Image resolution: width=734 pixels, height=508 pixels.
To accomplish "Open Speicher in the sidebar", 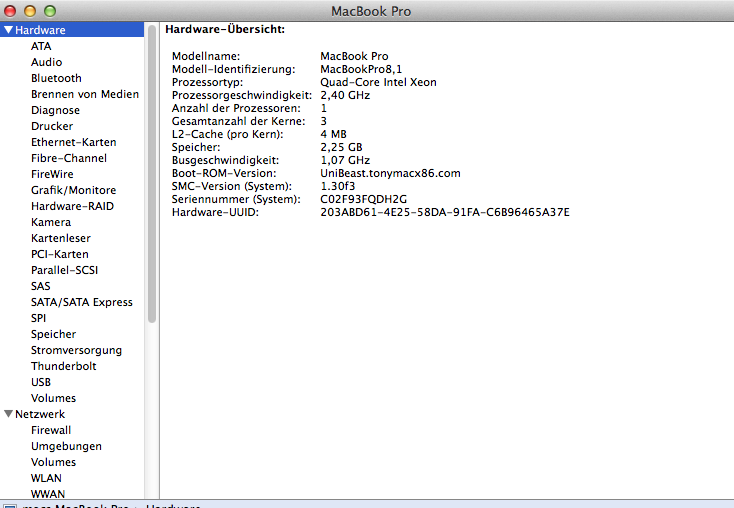I will (53, 334).
